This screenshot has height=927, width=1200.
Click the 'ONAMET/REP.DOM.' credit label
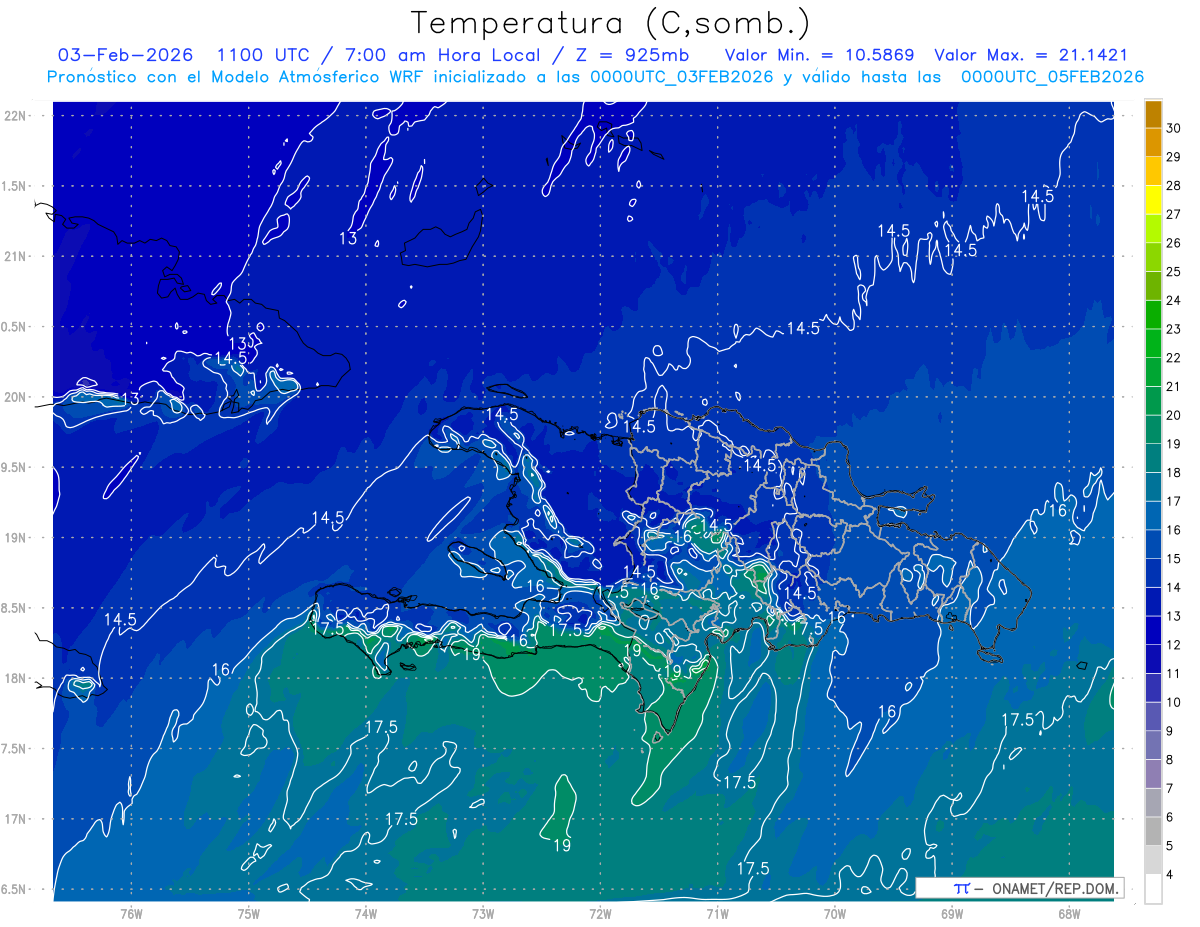pos(1053,888)
